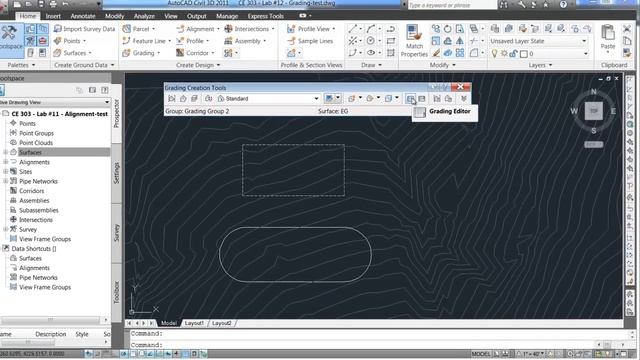Expand the Create Design panel
Image resolution: width=640 pixels, height=360 pixels.
coord(198,65)
